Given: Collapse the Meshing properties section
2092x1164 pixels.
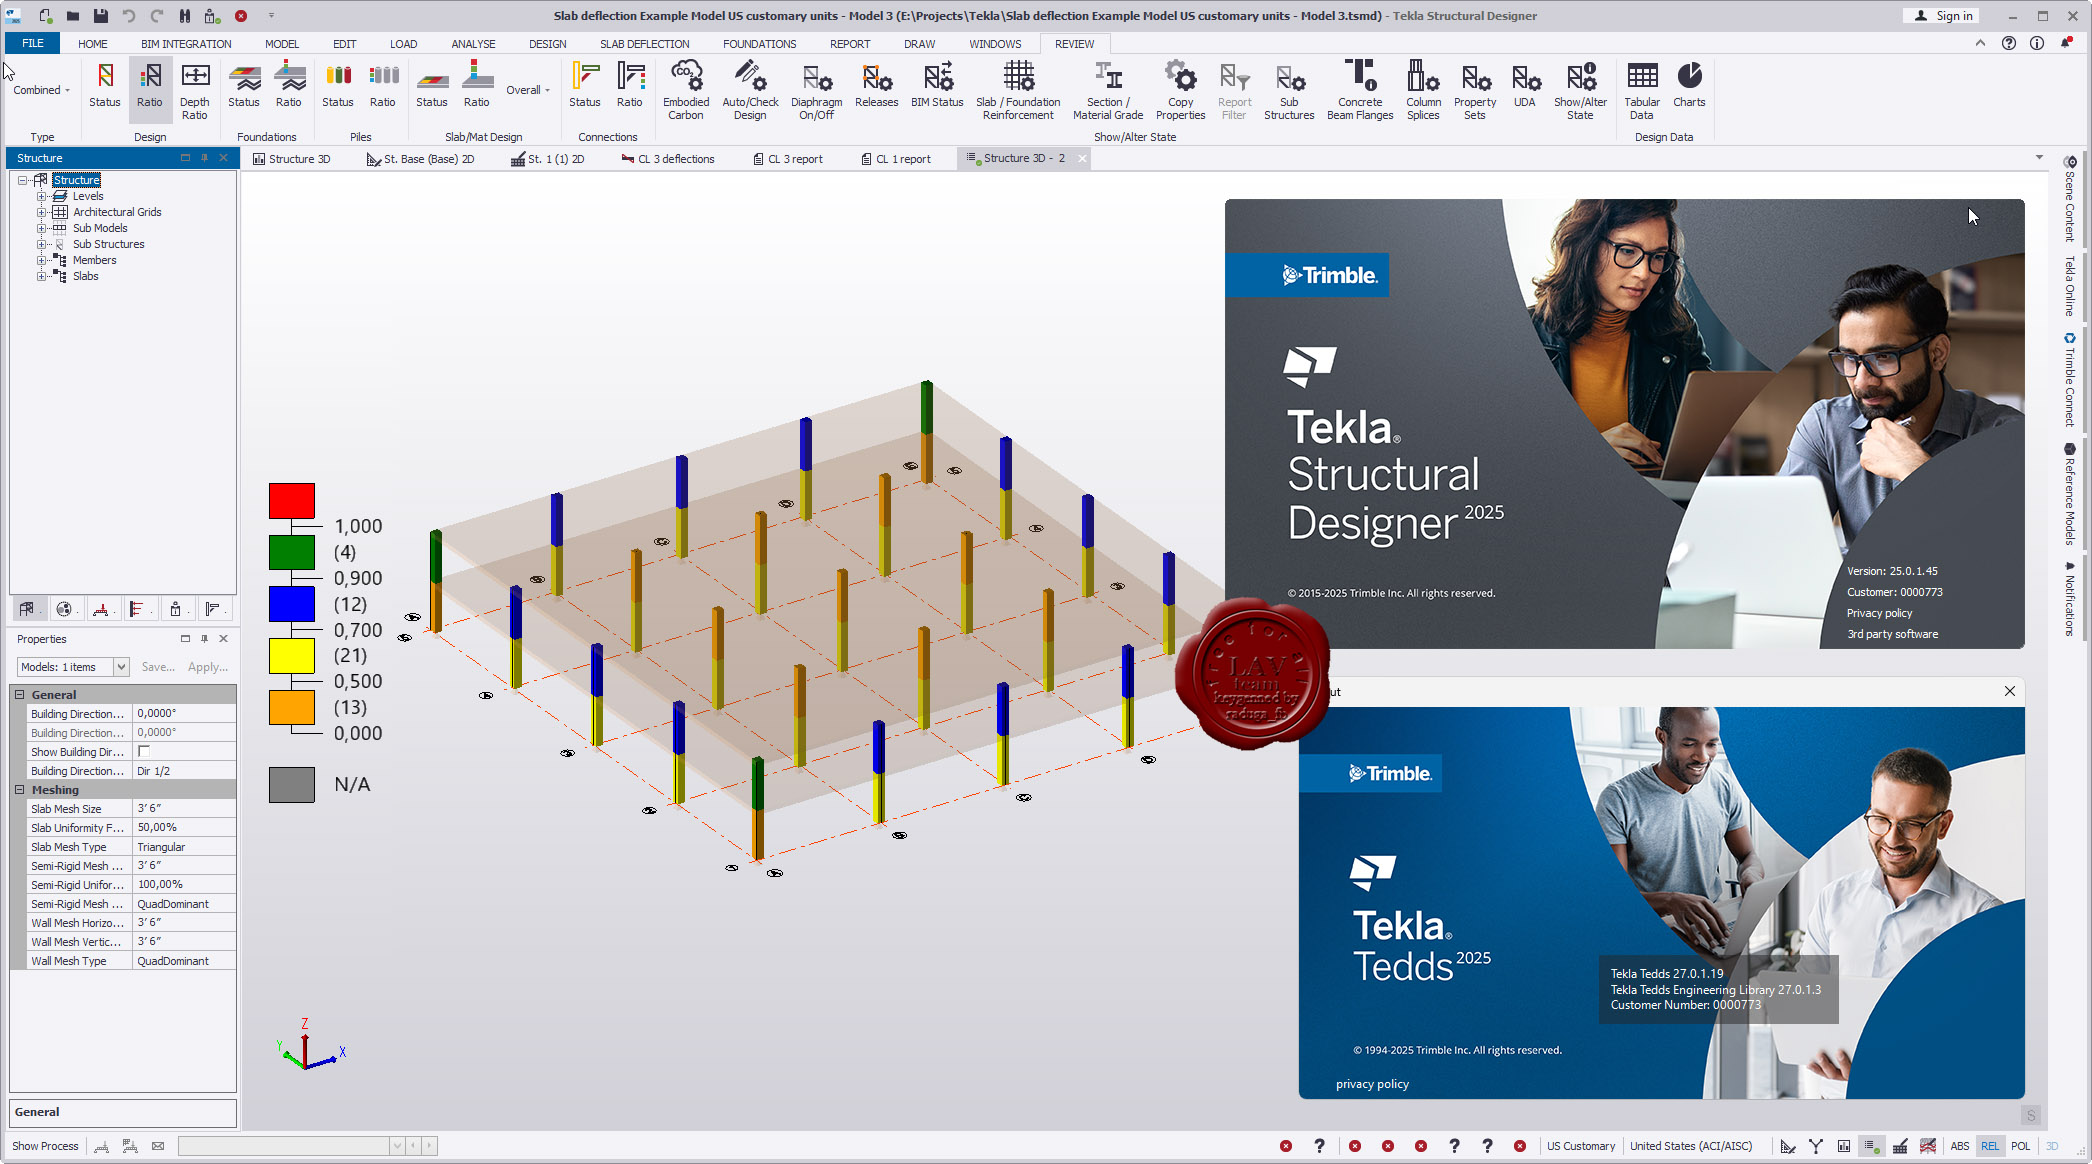Looking at the screenshot, I should 19,789.
